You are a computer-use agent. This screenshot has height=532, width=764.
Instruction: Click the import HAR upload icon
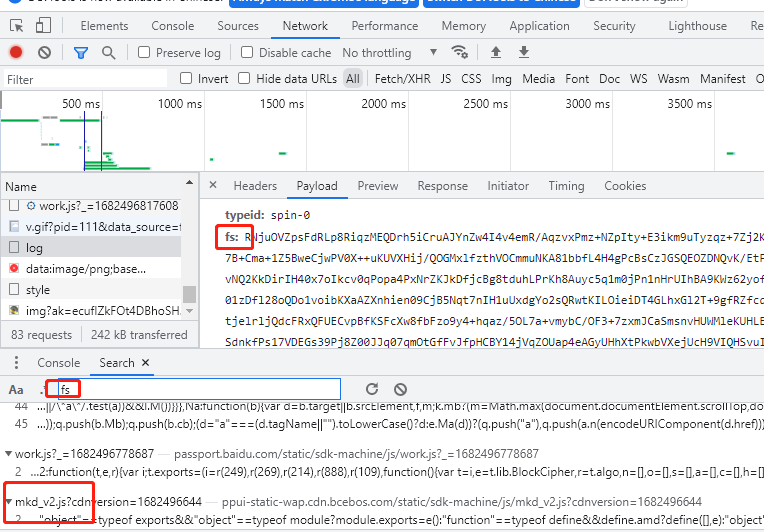496,52
